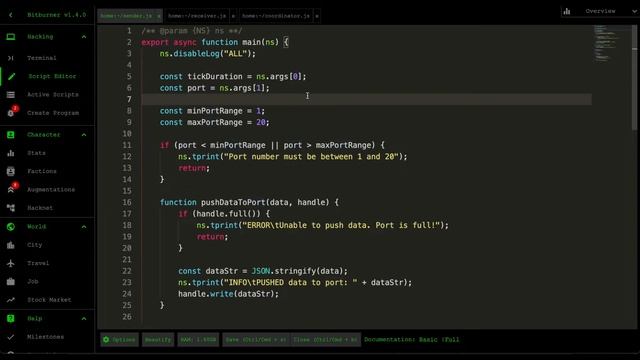Click the RAM usage indicator
This screenshot has width=640, height=360.
198,340
